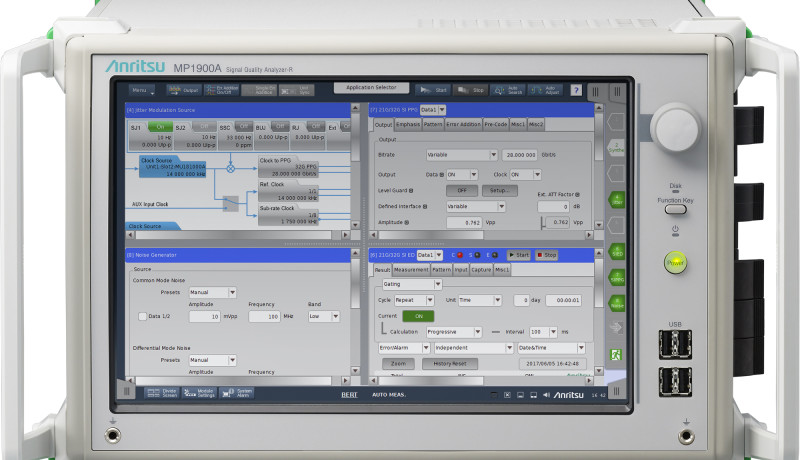Run Auto Adjust from the toolbar
The height and width of the screenshot is (460, 800).
click(545, 90)
